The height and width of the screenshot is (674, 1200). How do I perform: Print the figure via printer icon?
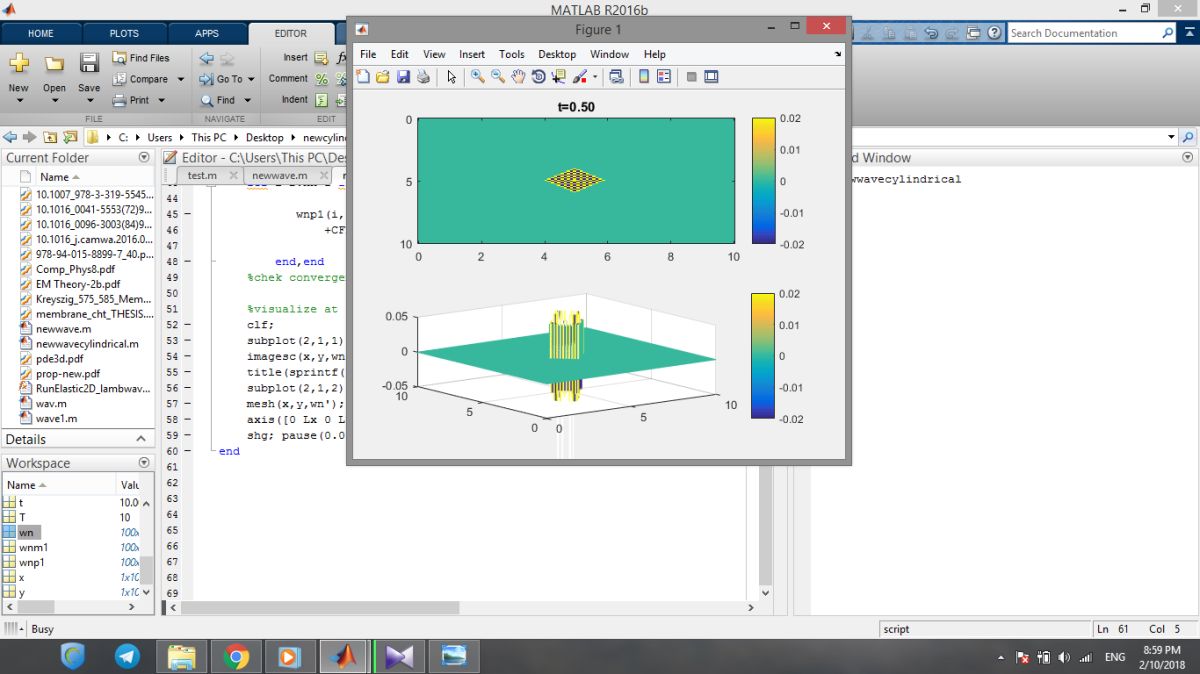coord(423,77)
